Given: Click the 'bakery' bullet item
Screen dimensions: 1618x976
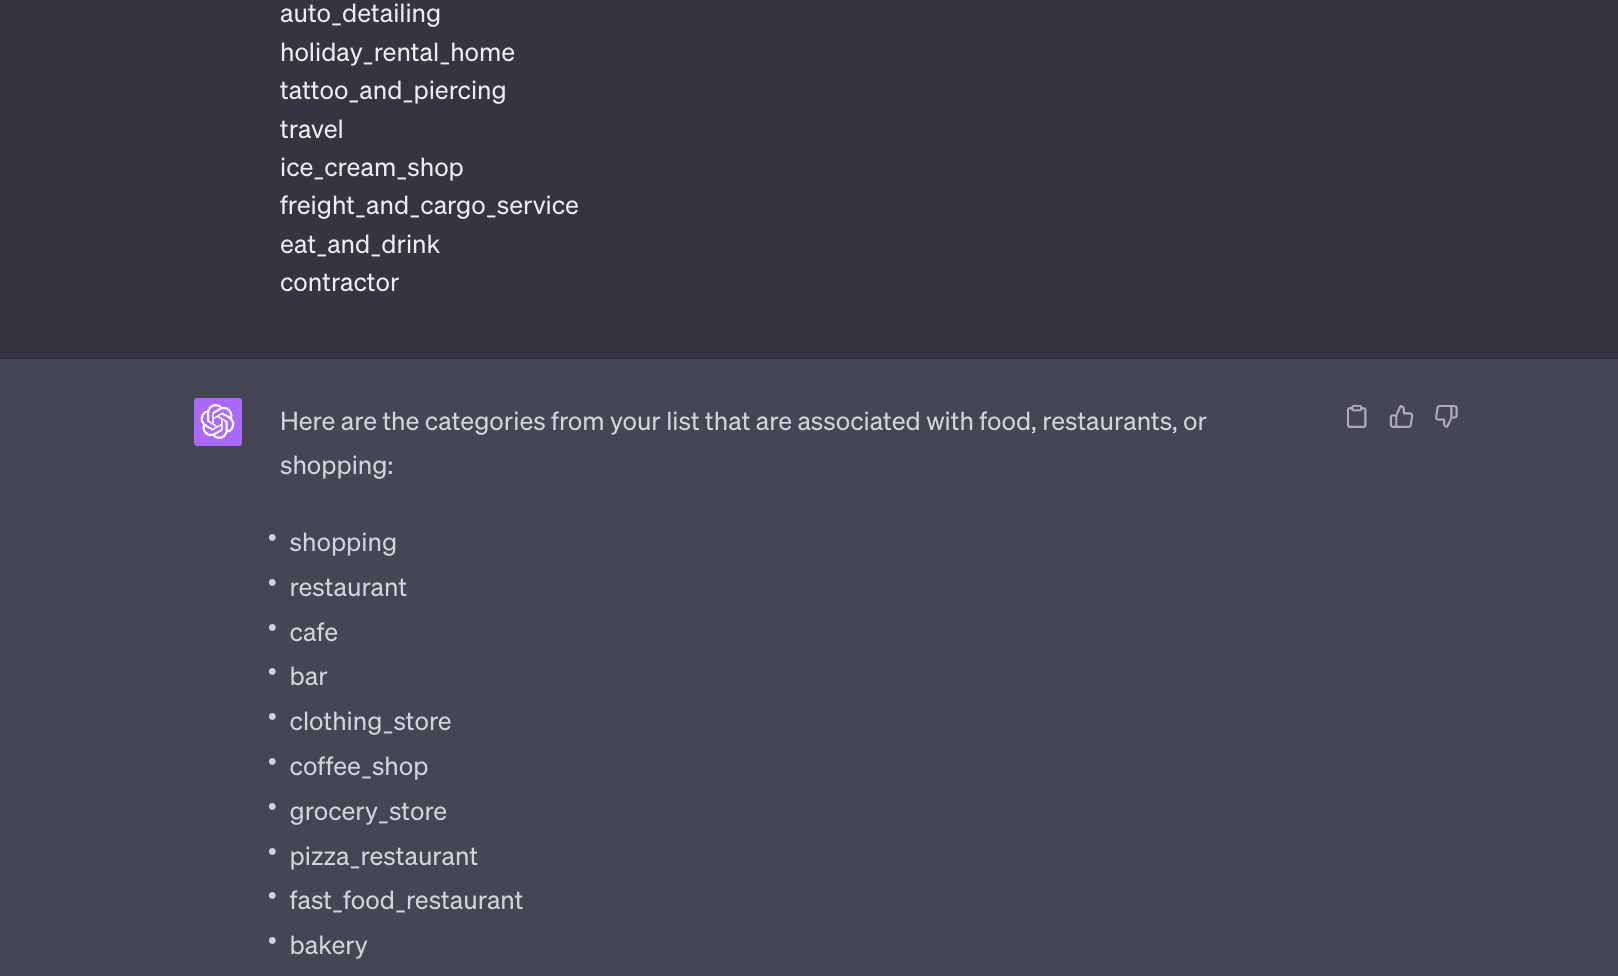Looking at the screenshot, I should pyautogui.click(x=329, y=946).
